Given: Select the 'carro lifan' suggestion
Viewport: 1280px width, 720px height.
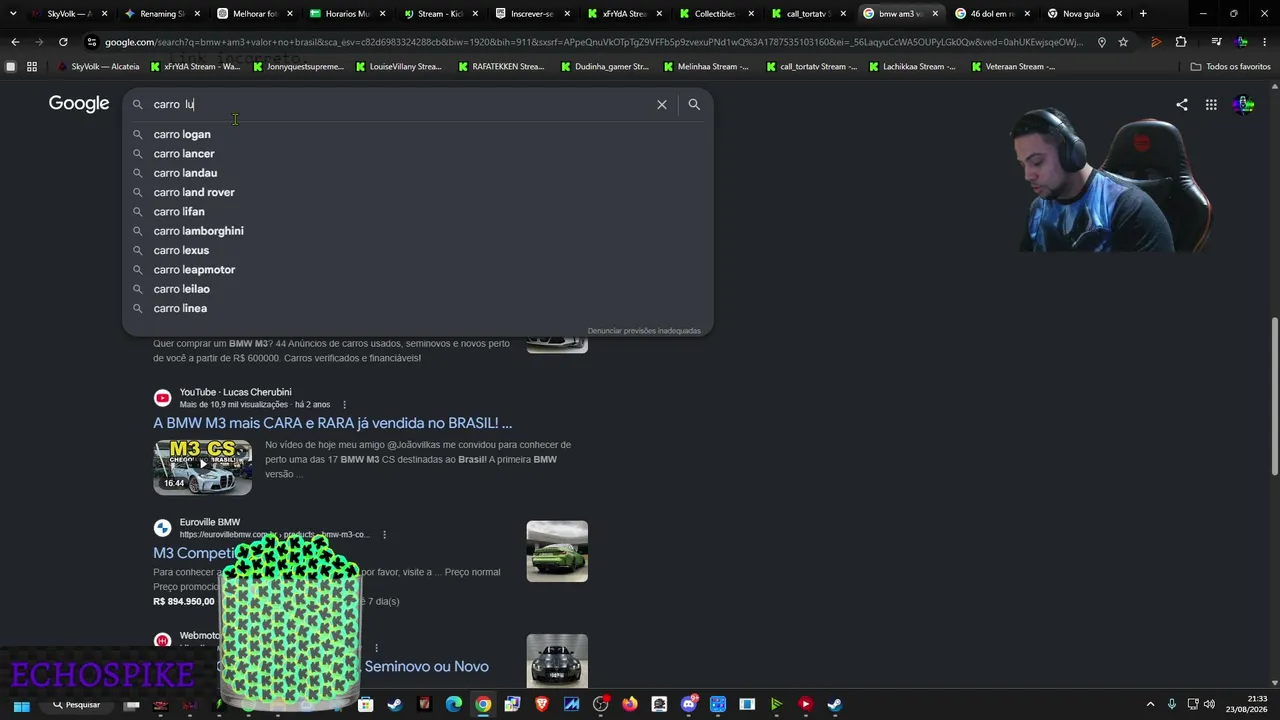Looking at the screenshot, I should pyautogui.click(x=417, y=212).
